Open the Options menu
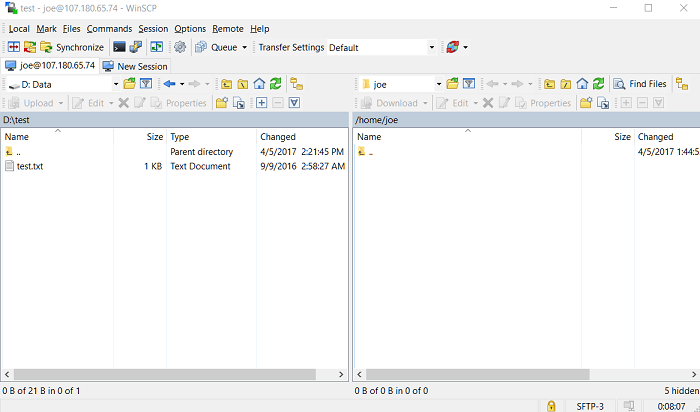The image size is (700, 412). coord(190,29)
